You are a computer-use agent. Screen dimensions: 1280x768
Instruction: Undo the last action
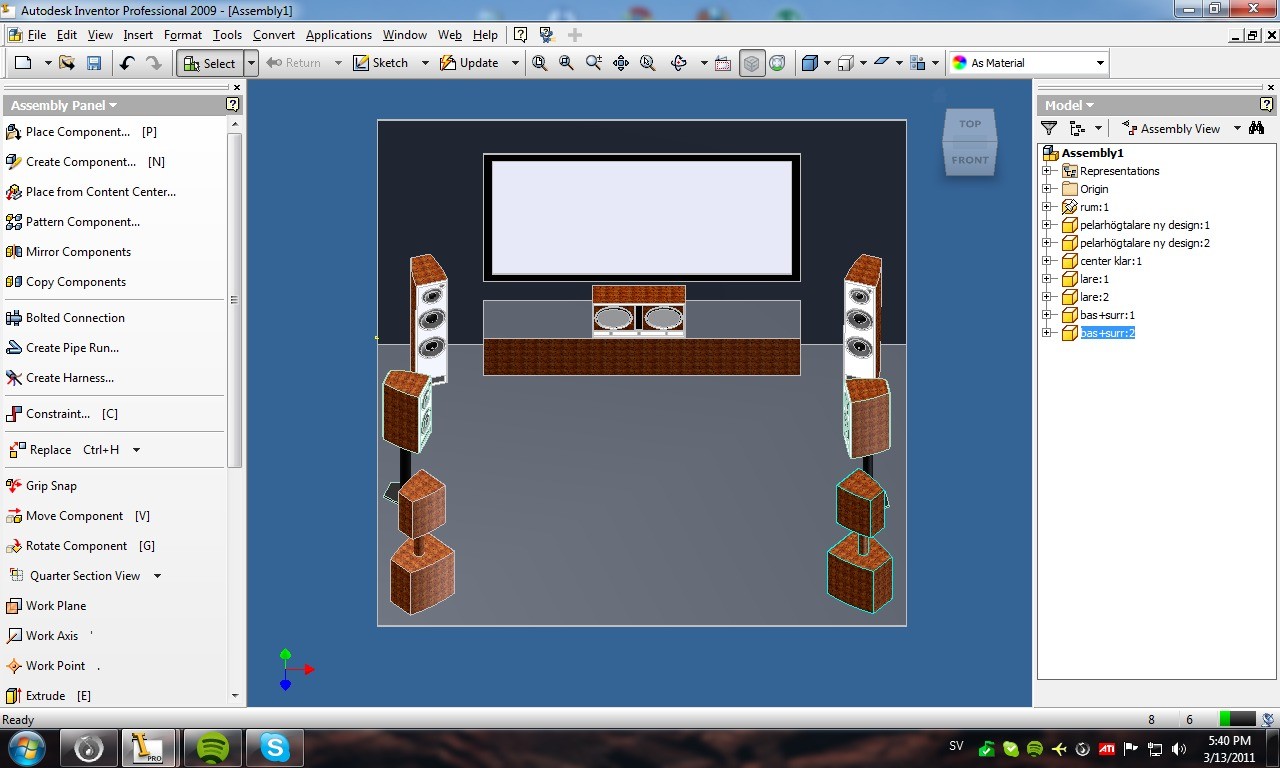(127, 63)
